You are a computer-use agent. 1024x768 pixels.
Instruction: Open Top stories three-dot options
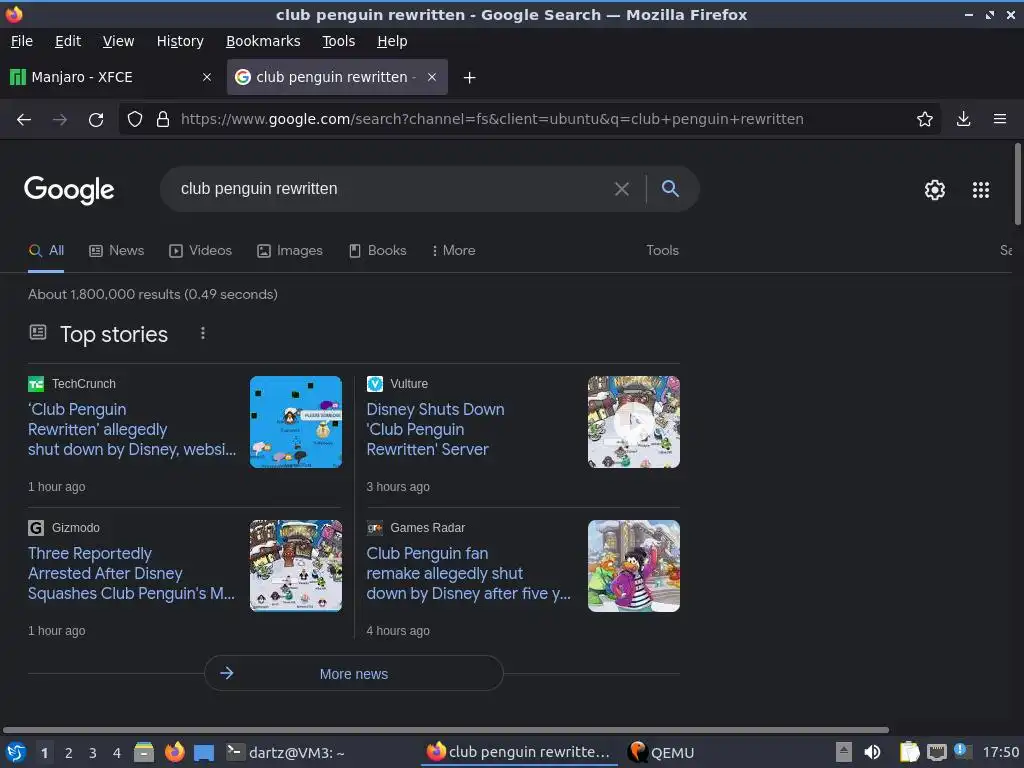[203, 334]
